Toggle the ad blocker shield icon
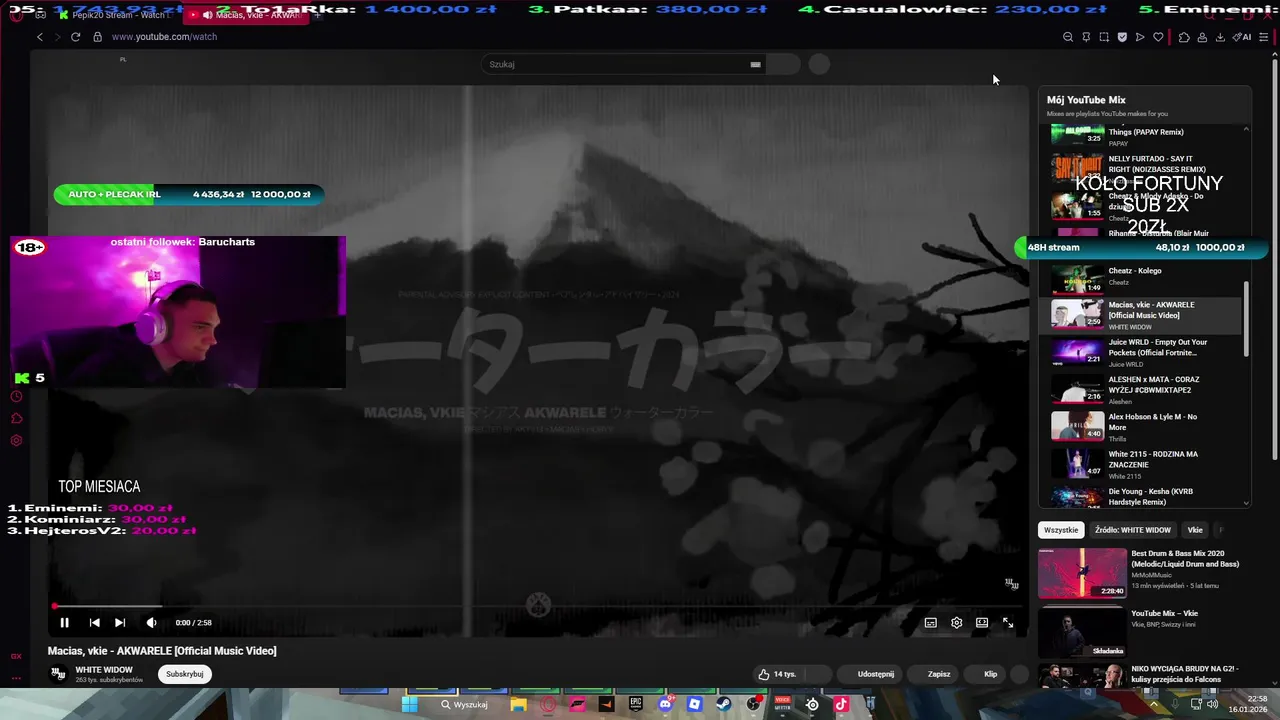The height and width of the screenshot is (720, 1280). [1122, 37]
